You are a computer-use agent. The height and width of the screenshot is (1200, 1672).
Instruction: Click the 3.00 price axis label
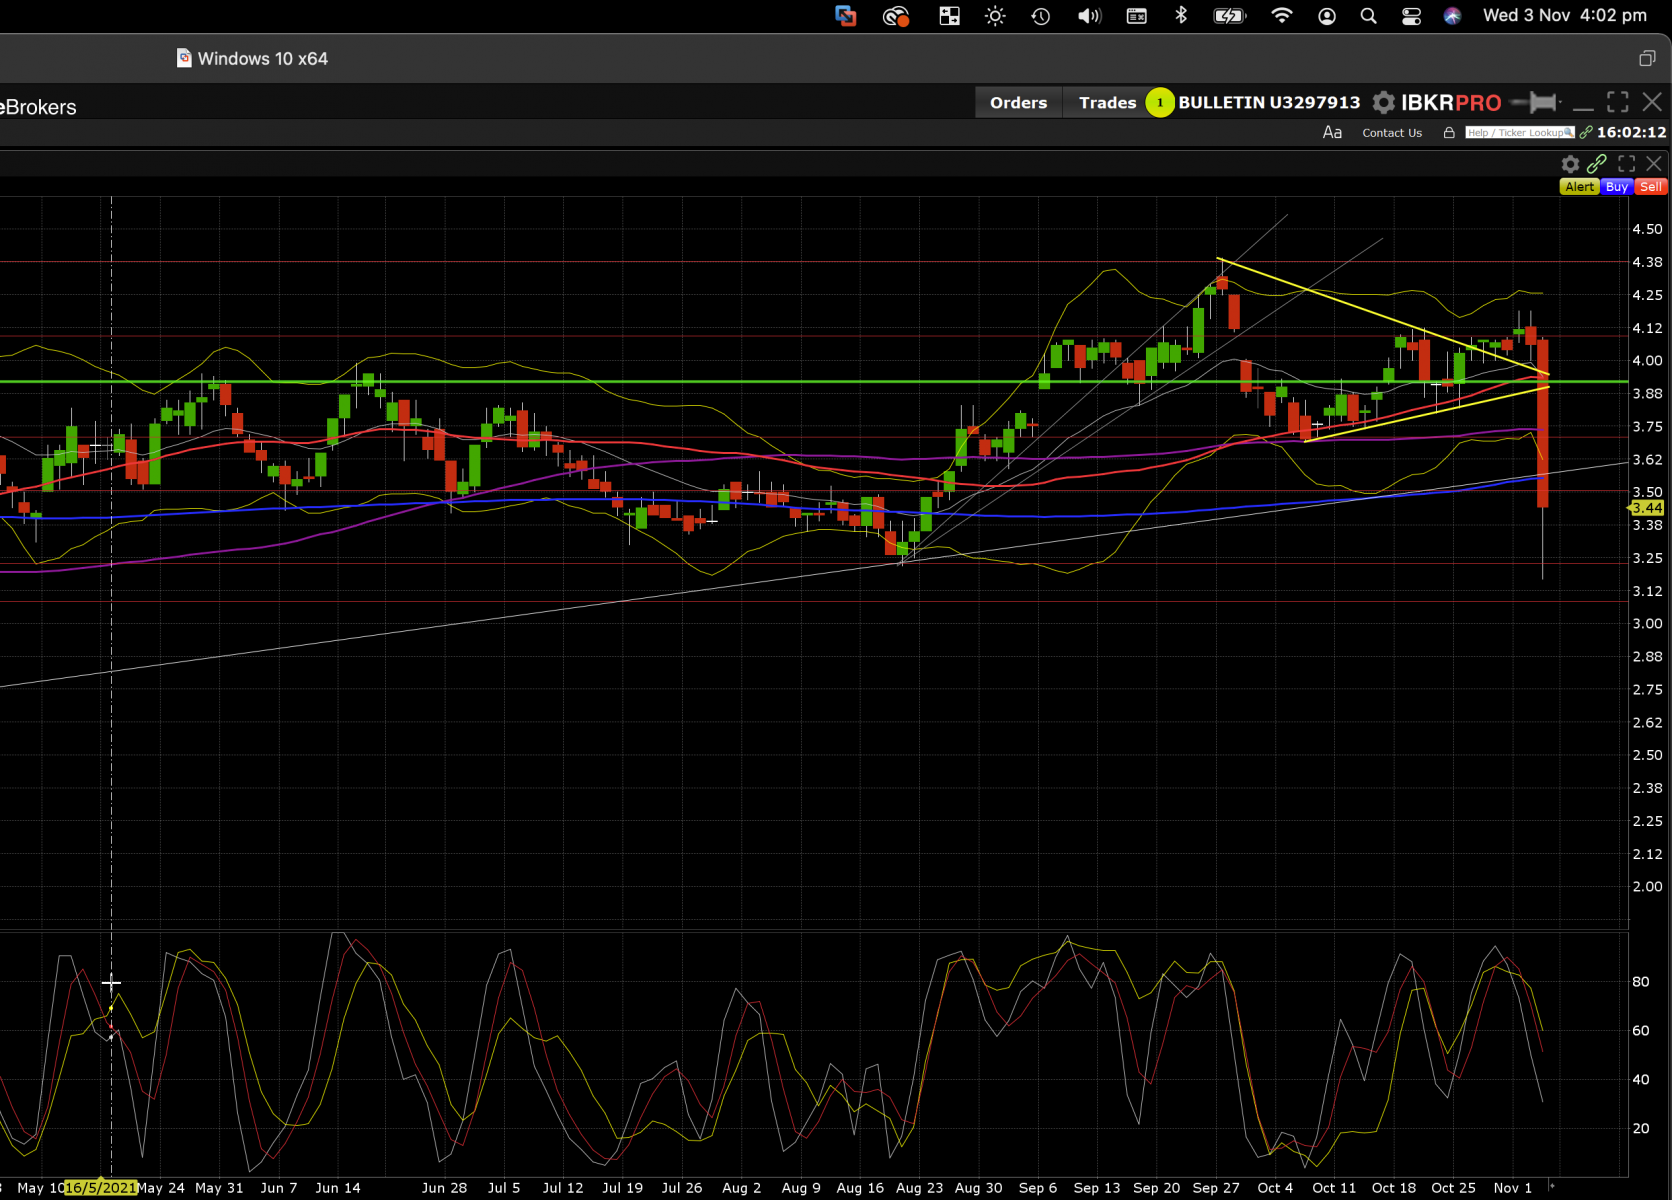click(1647, 624)
